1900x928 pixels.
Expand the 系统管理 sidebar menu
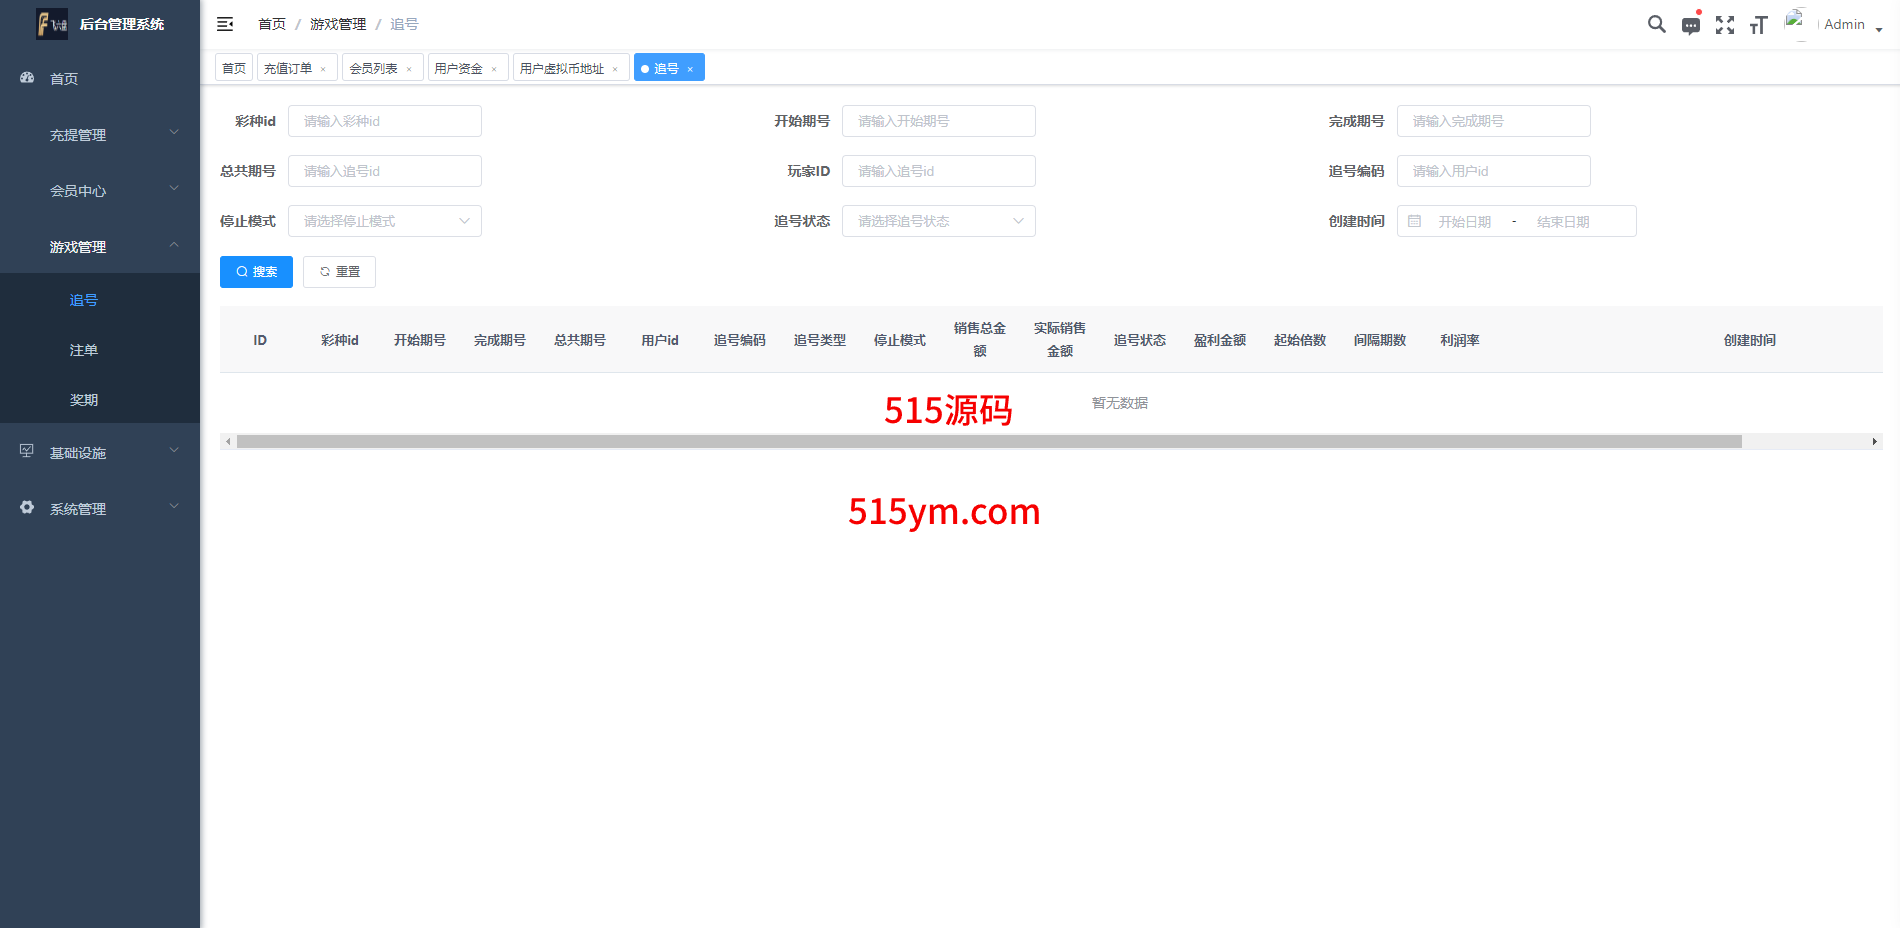pyautogui.click(x=100, y=508)
